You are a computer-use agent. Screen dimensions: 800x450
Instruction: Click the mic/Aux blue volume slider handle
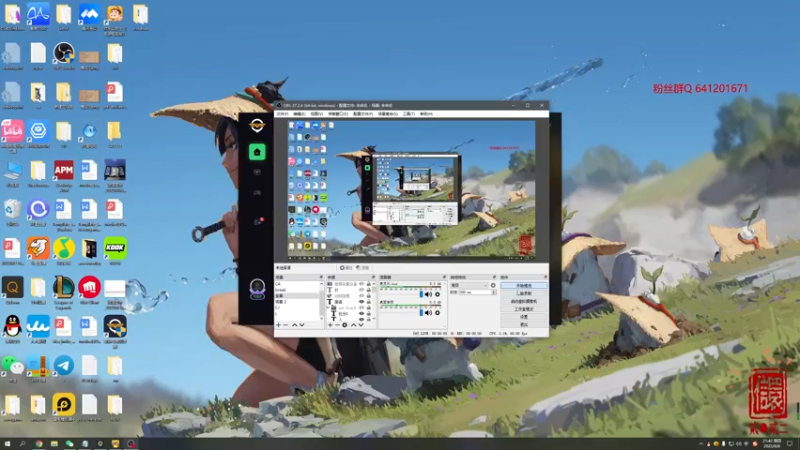(421, 294)
